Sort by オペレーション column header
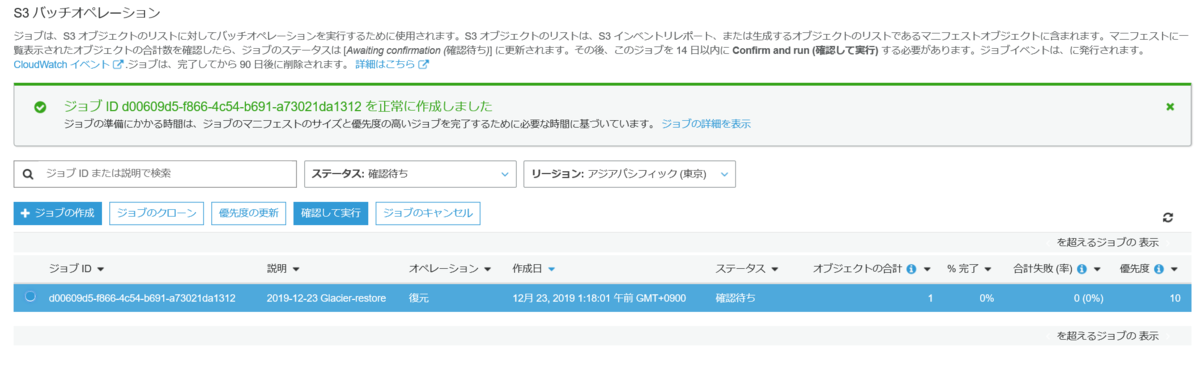Viewport: 1200px width, 372px height. point(450,269)
